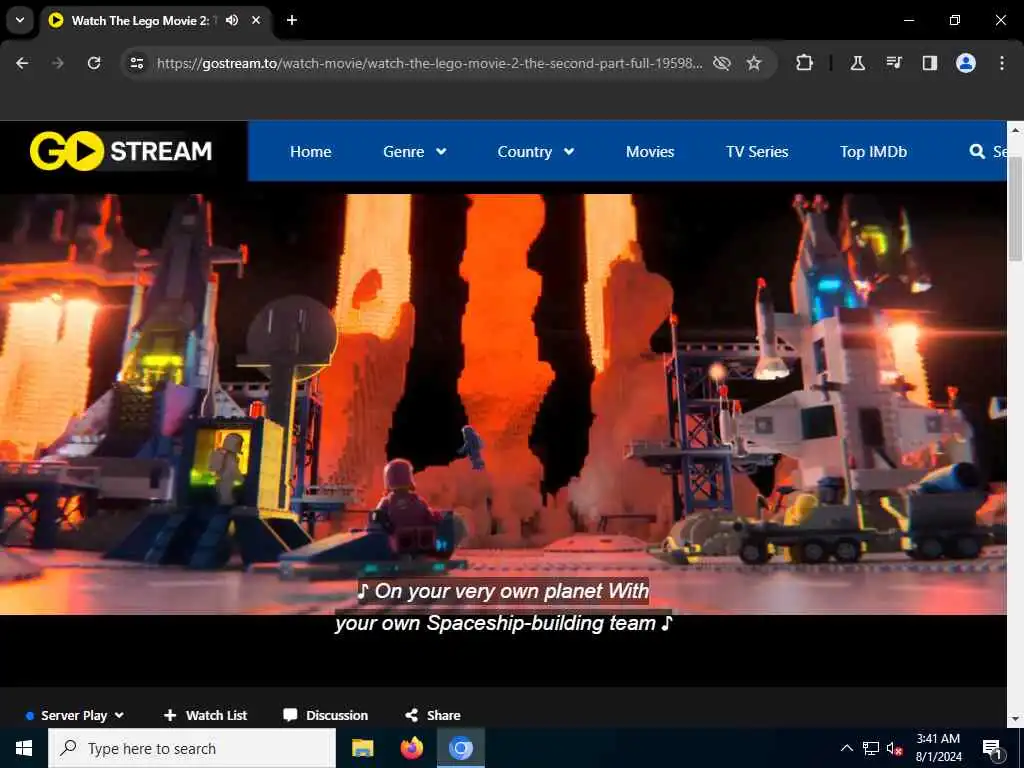Share this movie
The width and height of the screenshot is (1024, 768).
(x=432, y=715)
